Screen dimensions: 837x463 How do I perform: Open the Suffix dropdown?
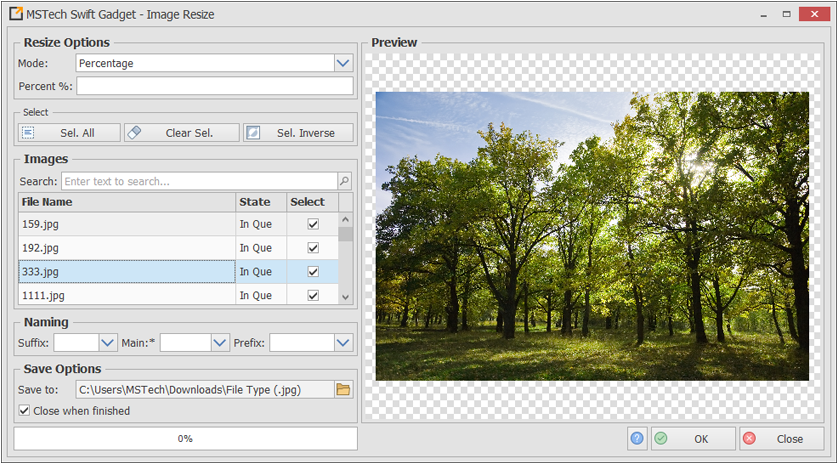(108, 343)
